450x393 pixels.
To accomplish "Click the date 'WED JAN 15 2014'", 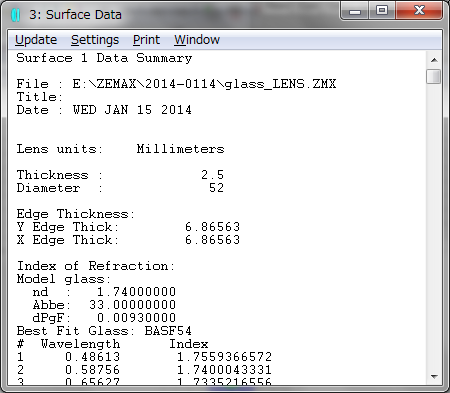I will coord(132,110).
